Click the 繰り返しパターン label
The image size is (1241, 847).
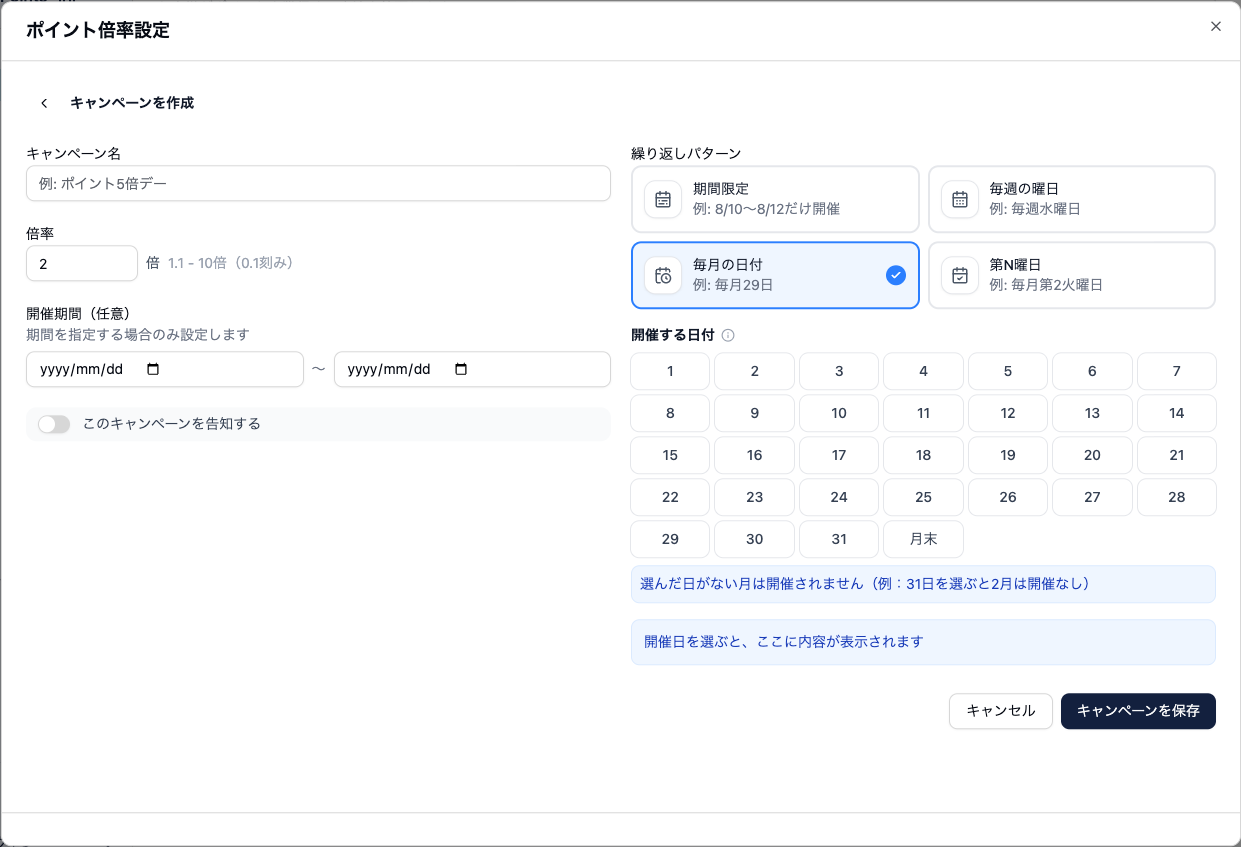(x=686, y=153)
